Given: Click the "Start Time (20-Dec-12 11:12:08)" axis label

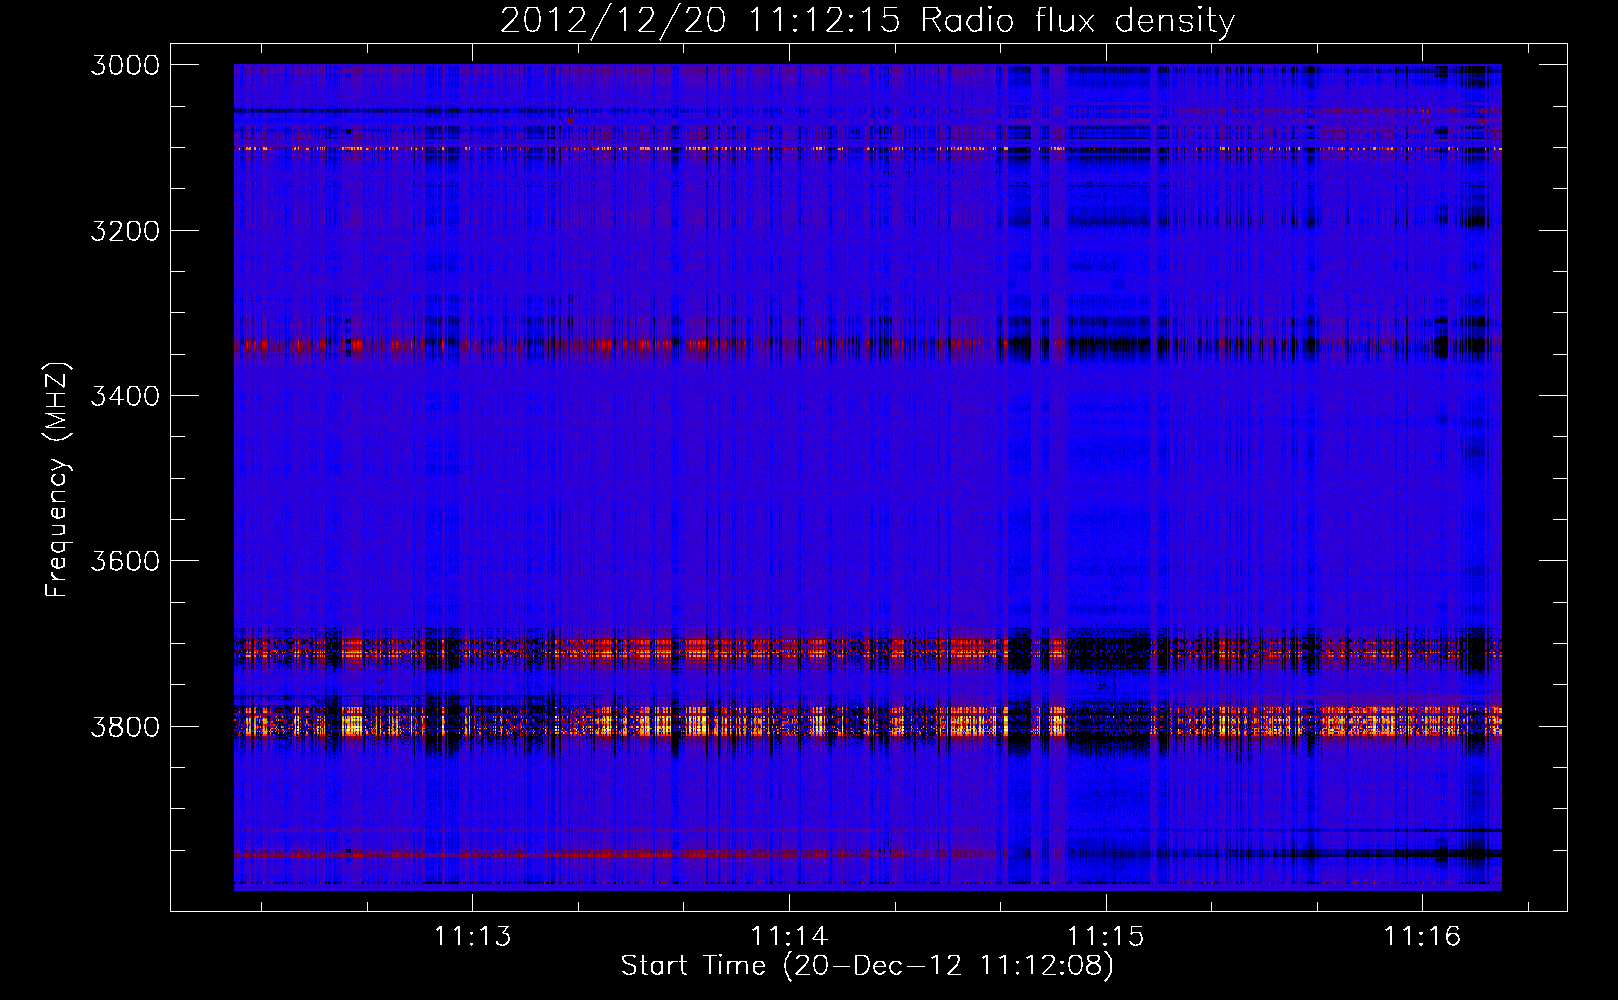Looking at the screenshot, I should pyautogui.click(x=867, y=966).
